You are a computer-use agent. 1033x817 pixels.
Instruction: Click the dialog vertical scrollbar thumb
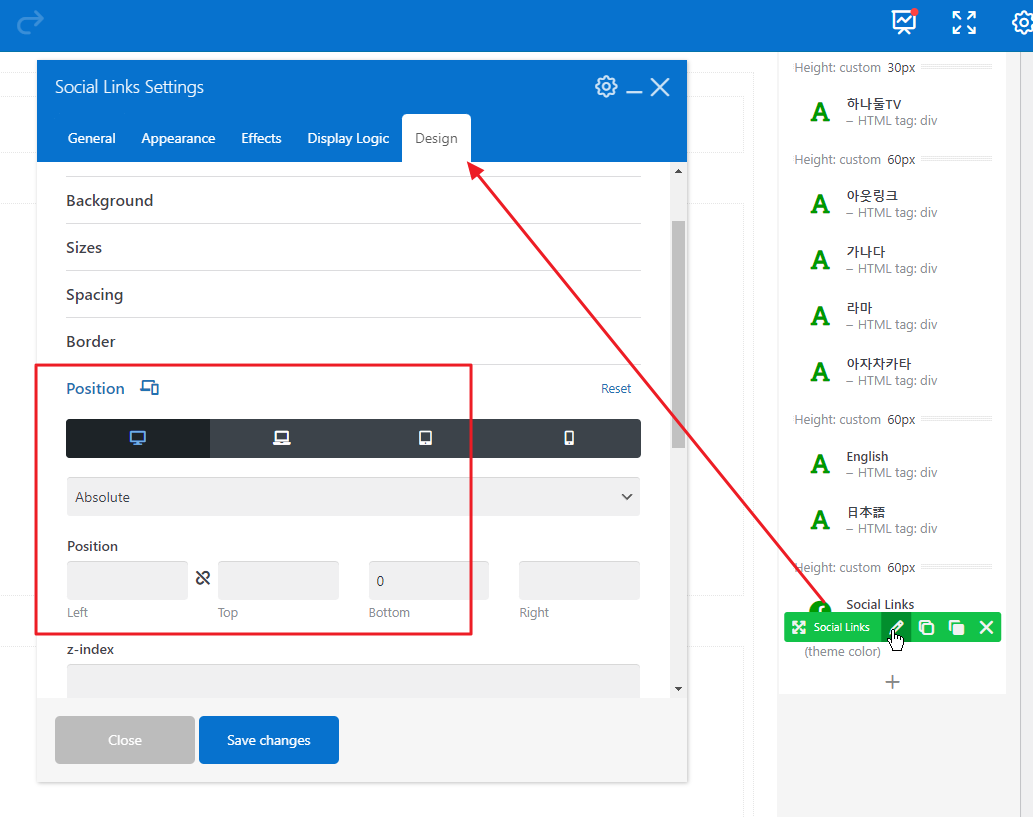[x=679, y=334]
